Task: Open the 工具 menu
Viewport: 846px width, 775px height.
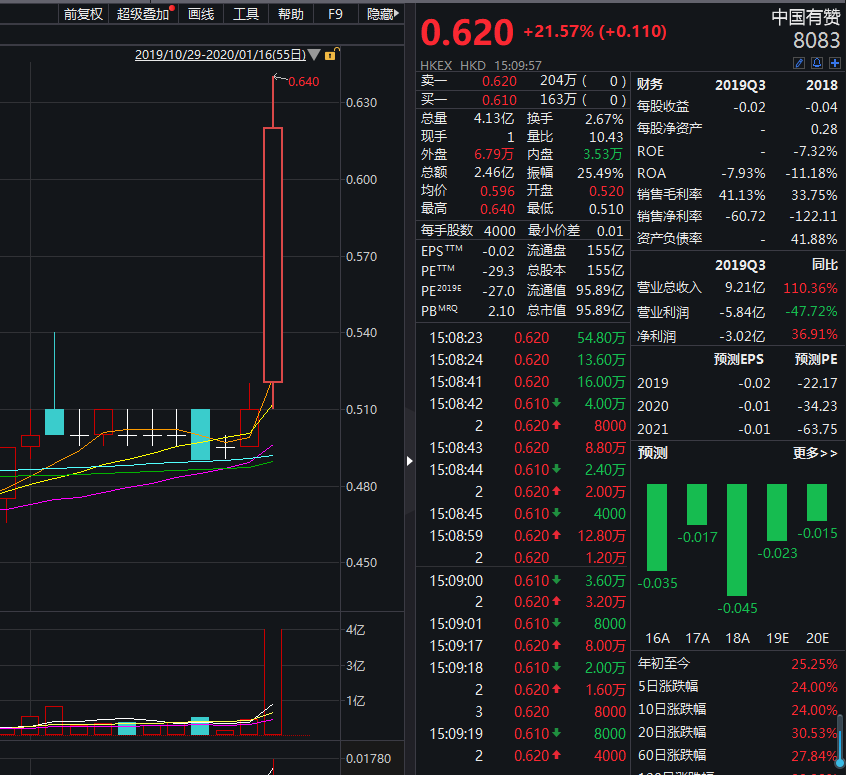Action: (x=245, y=14)
